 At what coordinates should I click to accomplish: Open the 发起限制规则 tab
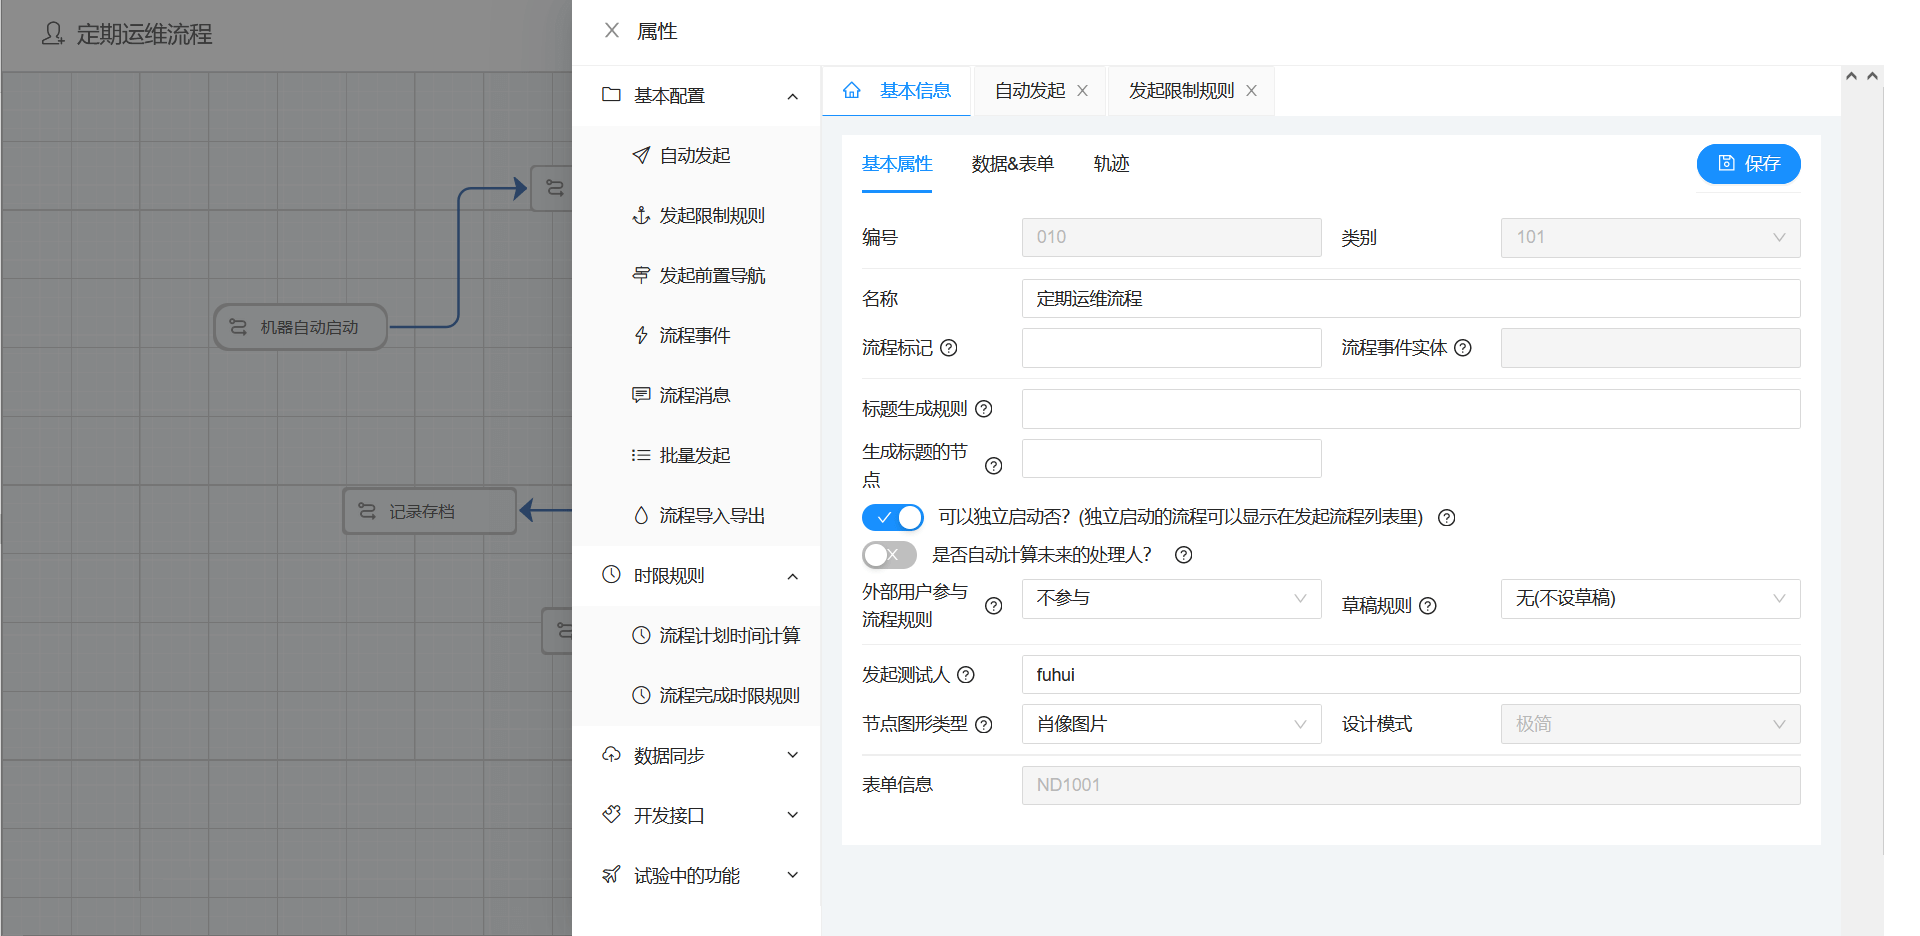pos(1180,90)
